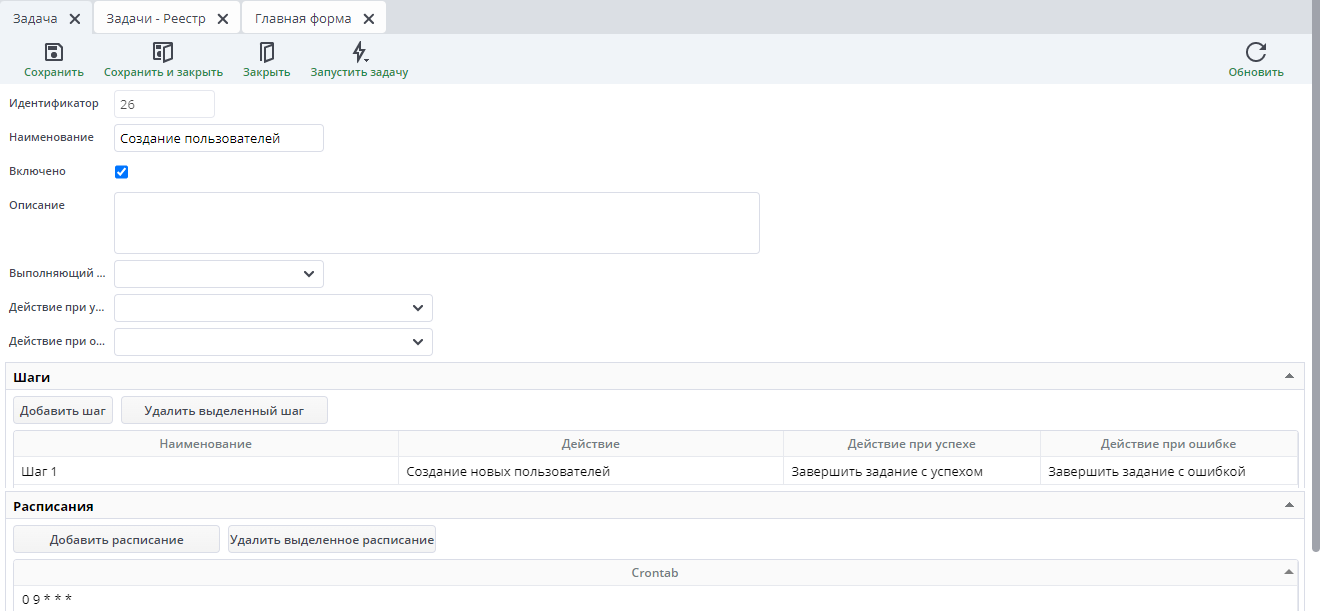Click Завершить задание с успехом cell
The width and height of the screenshot is (1320, 611).
pyautogui.click(x=912, y=471)
